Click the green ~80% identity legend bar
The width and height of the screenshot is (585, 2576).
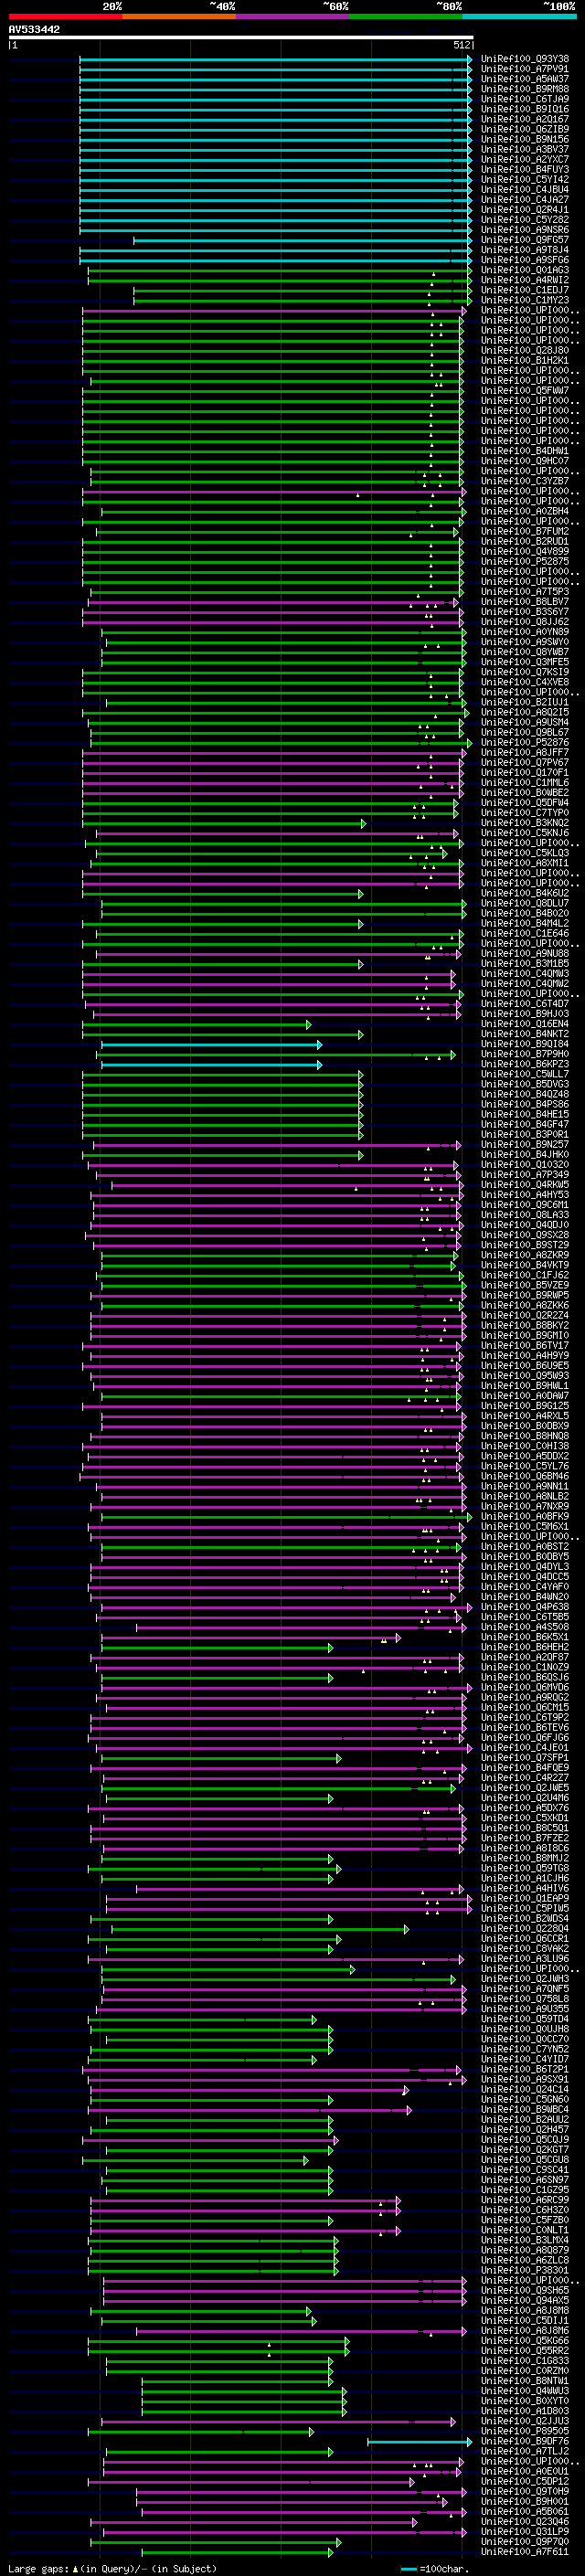point(406,16)
